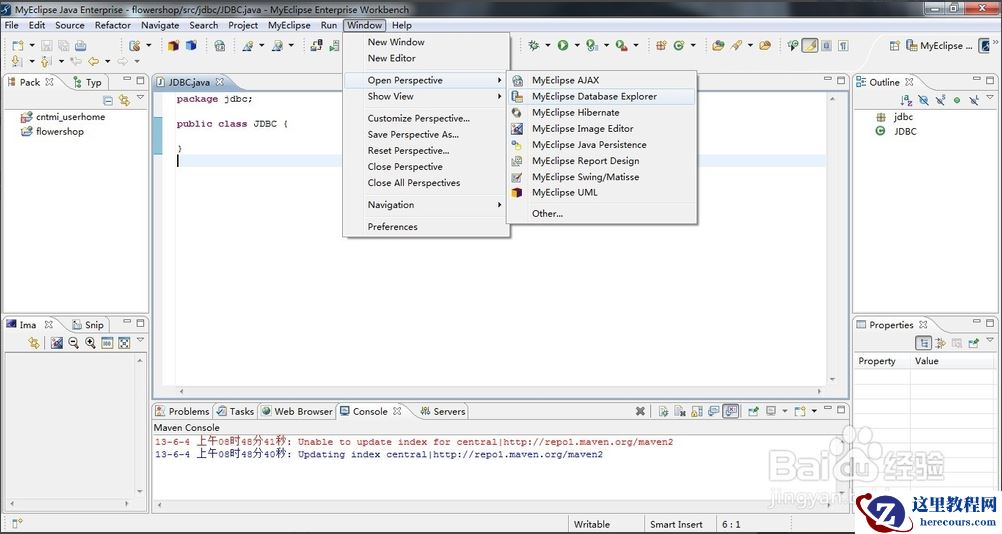Click the Print icon in toolbar

pyautogui.click(x=81, y=45)
